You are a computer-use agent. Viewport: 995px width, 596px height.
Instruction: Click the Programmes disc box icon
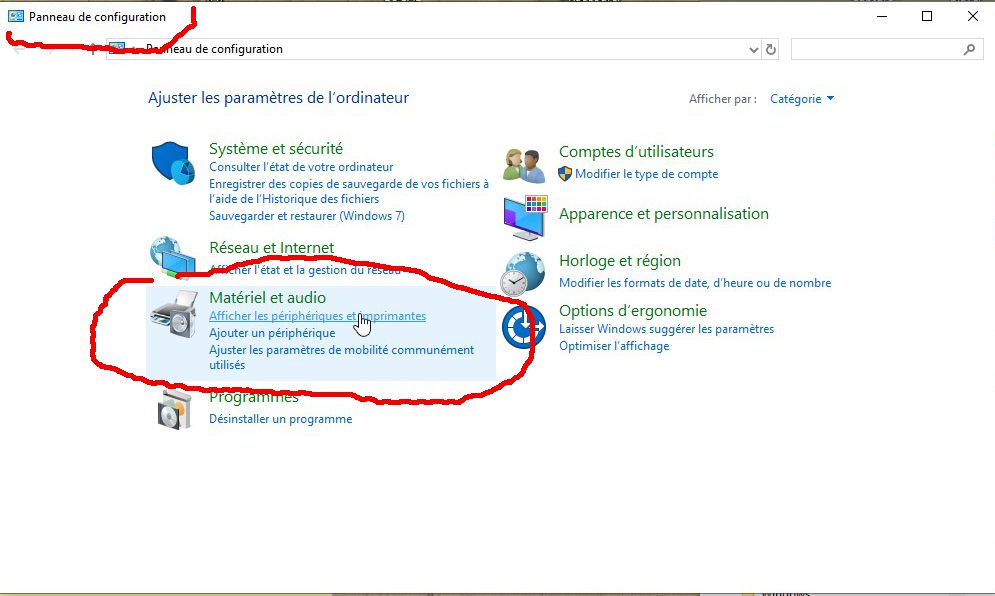click(175, 409)
